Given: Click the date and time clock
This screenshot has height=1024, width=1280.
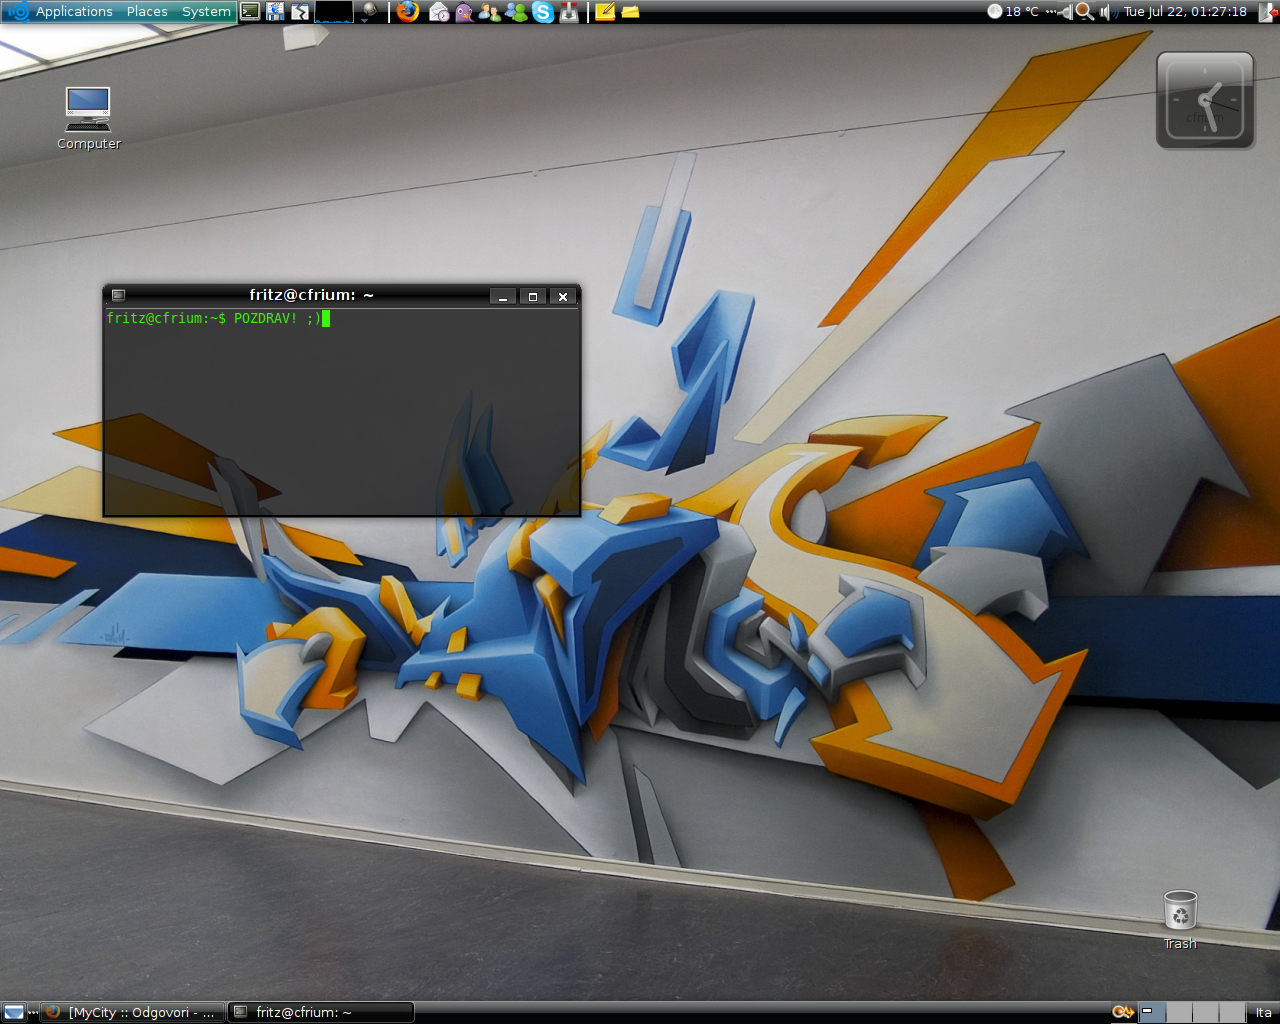Looking at the screenshot, I should (1185, 12).
